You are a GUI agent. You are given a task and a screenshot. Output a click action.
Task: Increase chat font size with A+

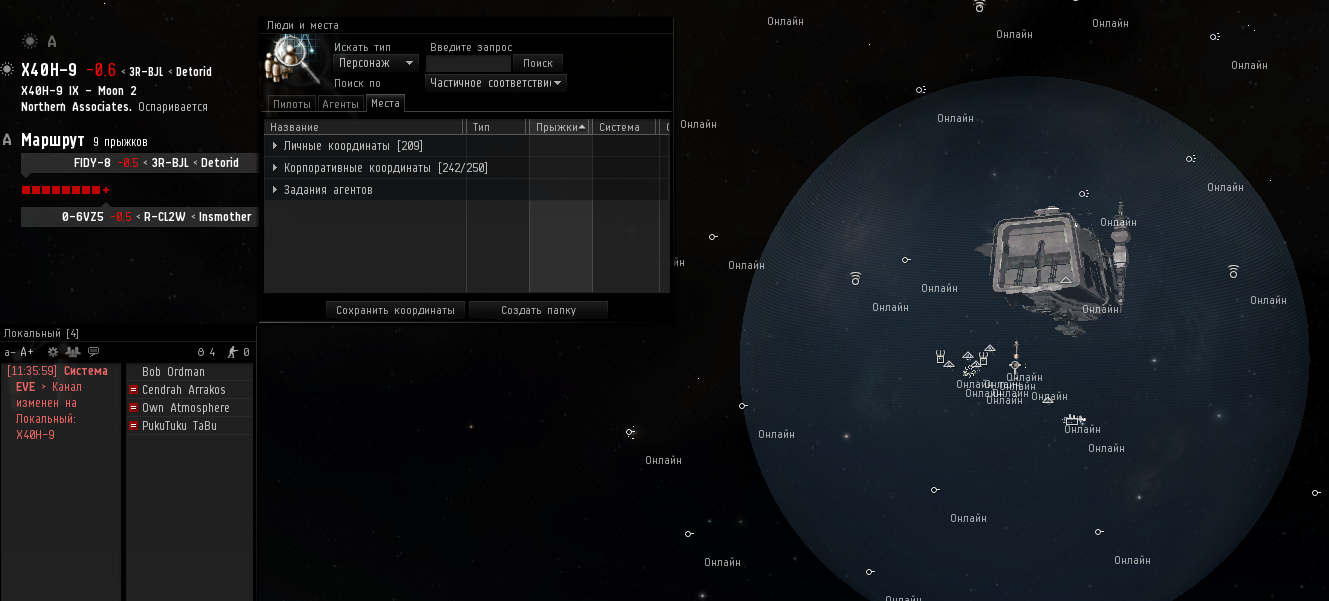pyautogui.click(x=27, y=352)
